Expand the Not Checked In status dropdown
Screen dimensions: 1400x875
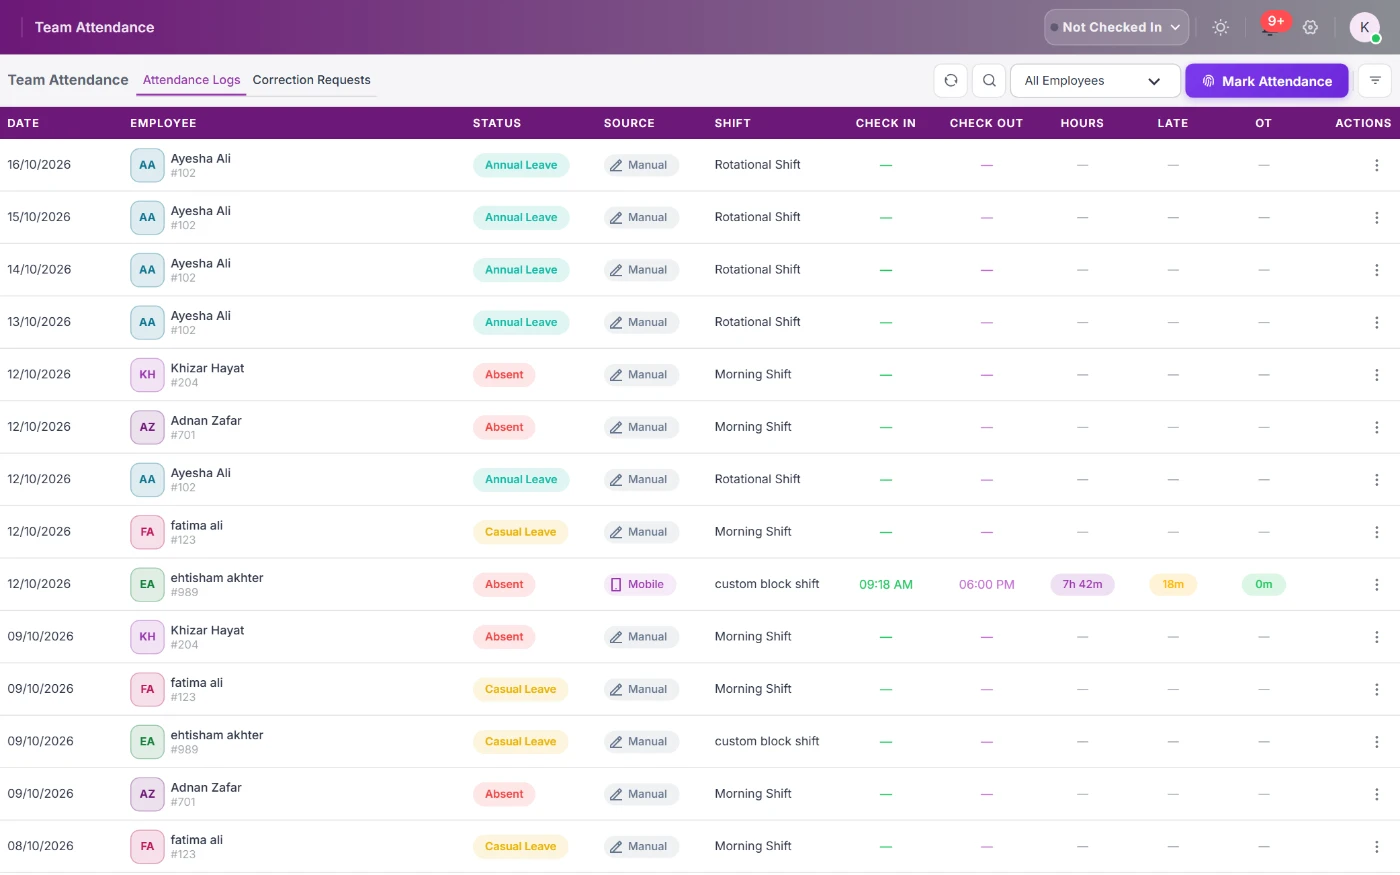point(1116,28)
